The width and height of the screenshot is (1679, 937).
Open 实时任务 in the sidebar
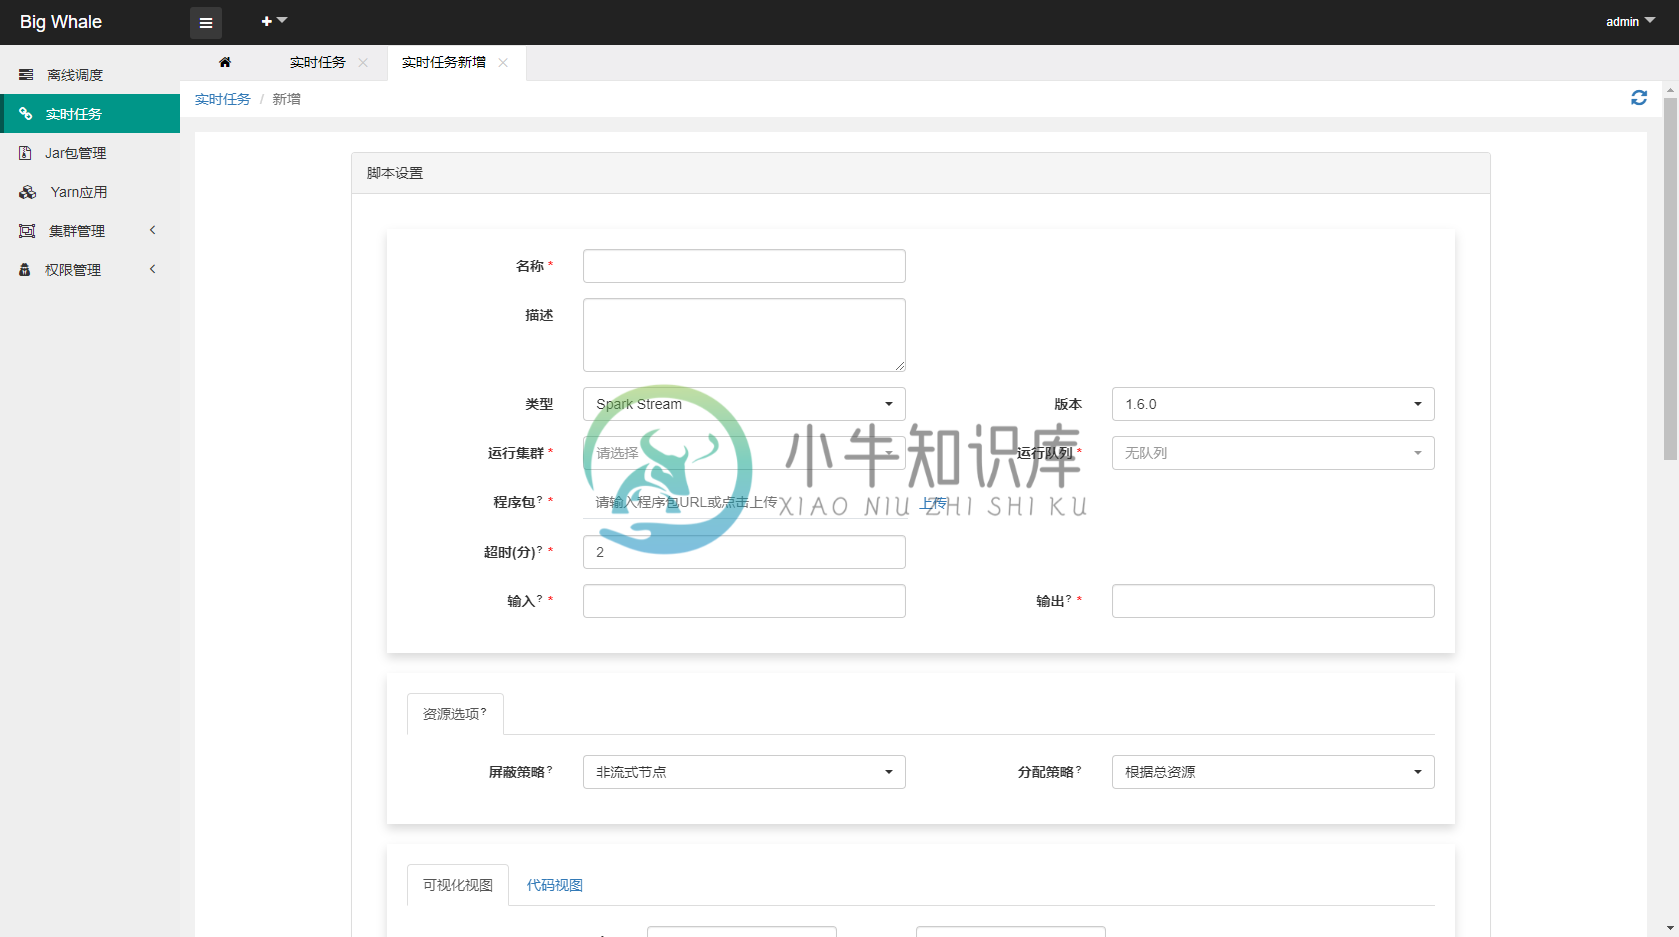point(90,114)
